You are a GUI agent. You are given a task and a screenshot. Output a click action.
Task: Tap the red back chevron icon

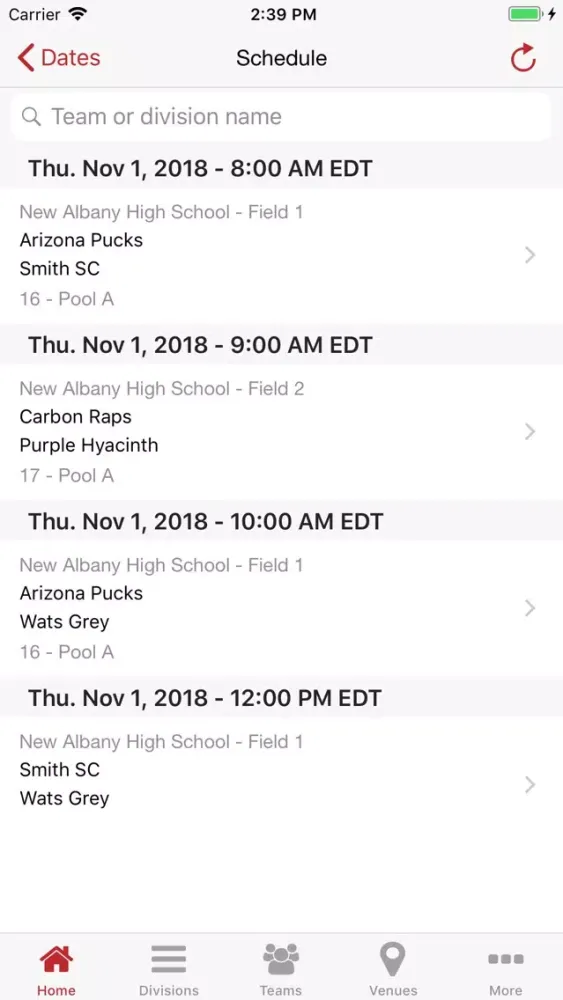(26, 58)
